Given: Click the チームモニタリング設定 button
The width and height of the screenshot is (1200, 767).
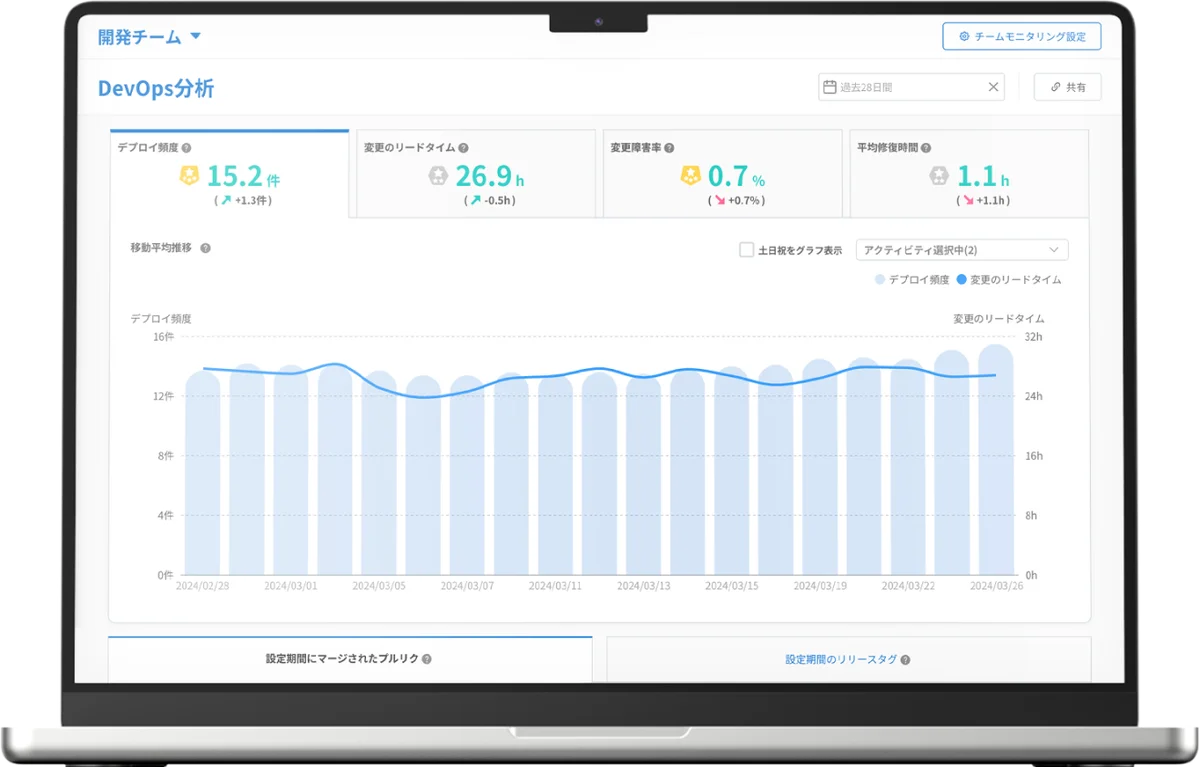Looking at the screenshot, I should tap(1021, 37).
